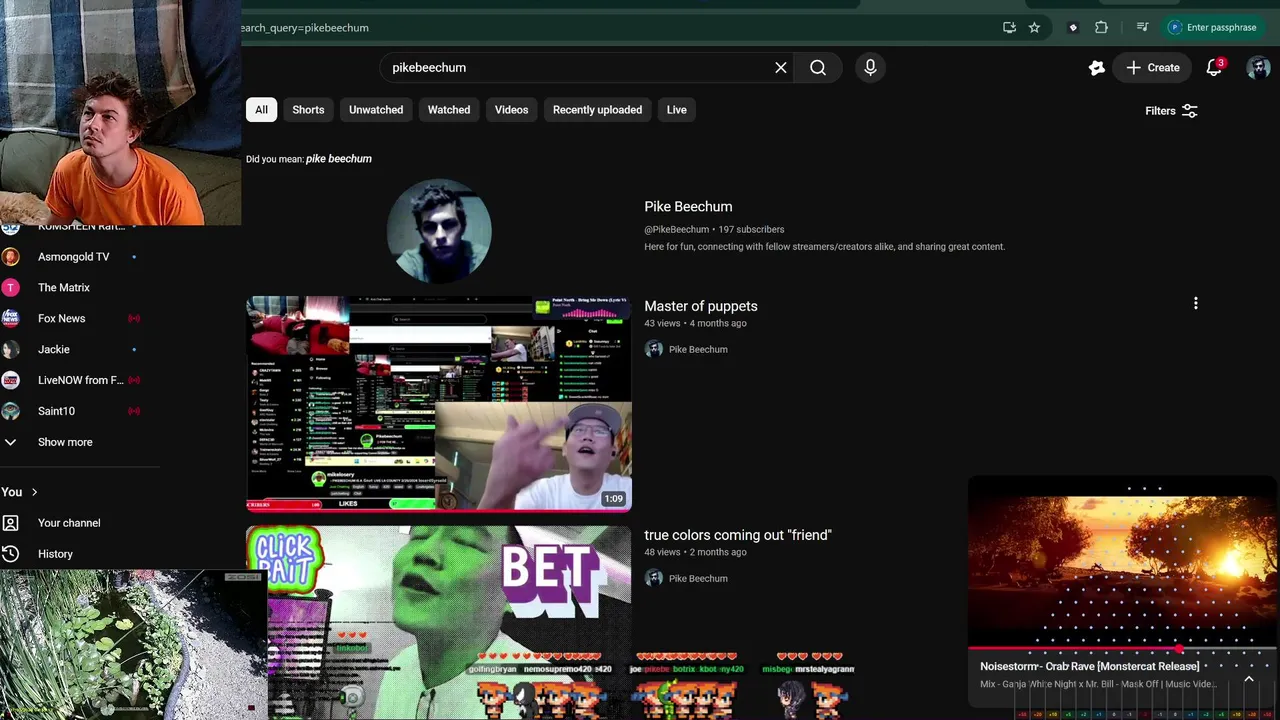
Task: Seek the miniplayer progress bar
Action: pos(1122,649)
